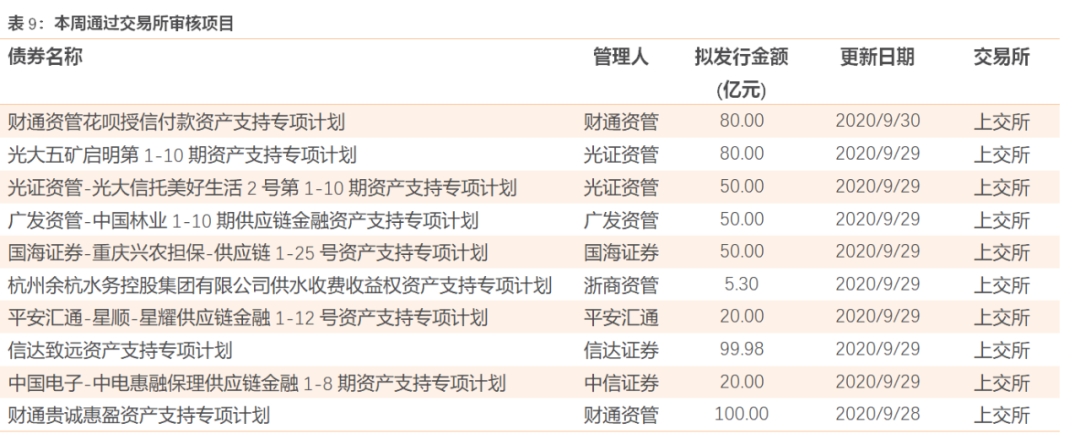Viewport: 1080px width, 445px height.
Task: Select the 更新日期 column header
Action: [x=878, y=57]
